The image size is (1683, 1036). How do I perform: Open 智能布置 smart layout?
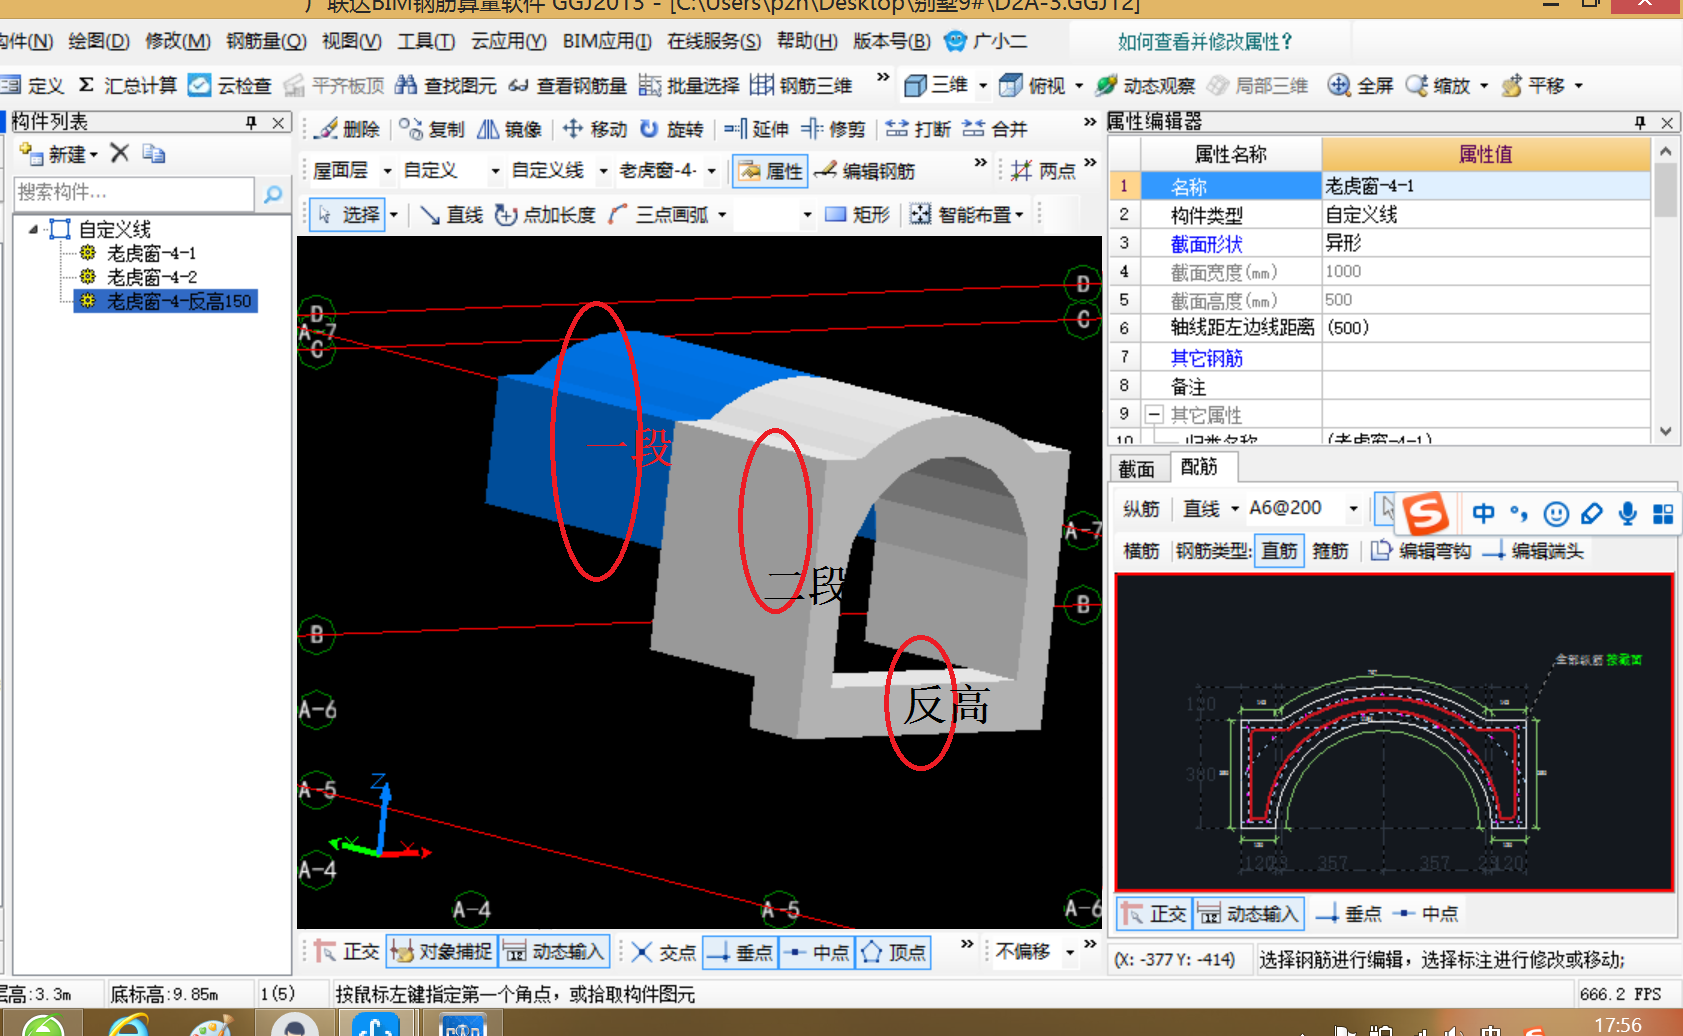[966, 215]
